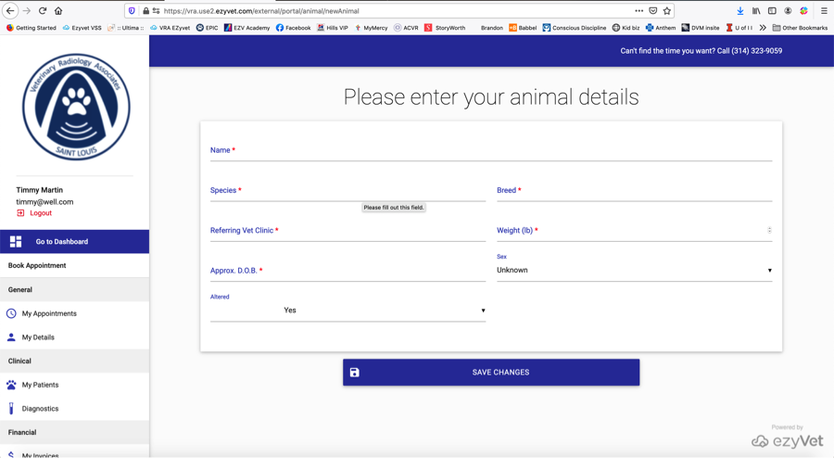Open the Sex dropdown showing Unknown

634,270
